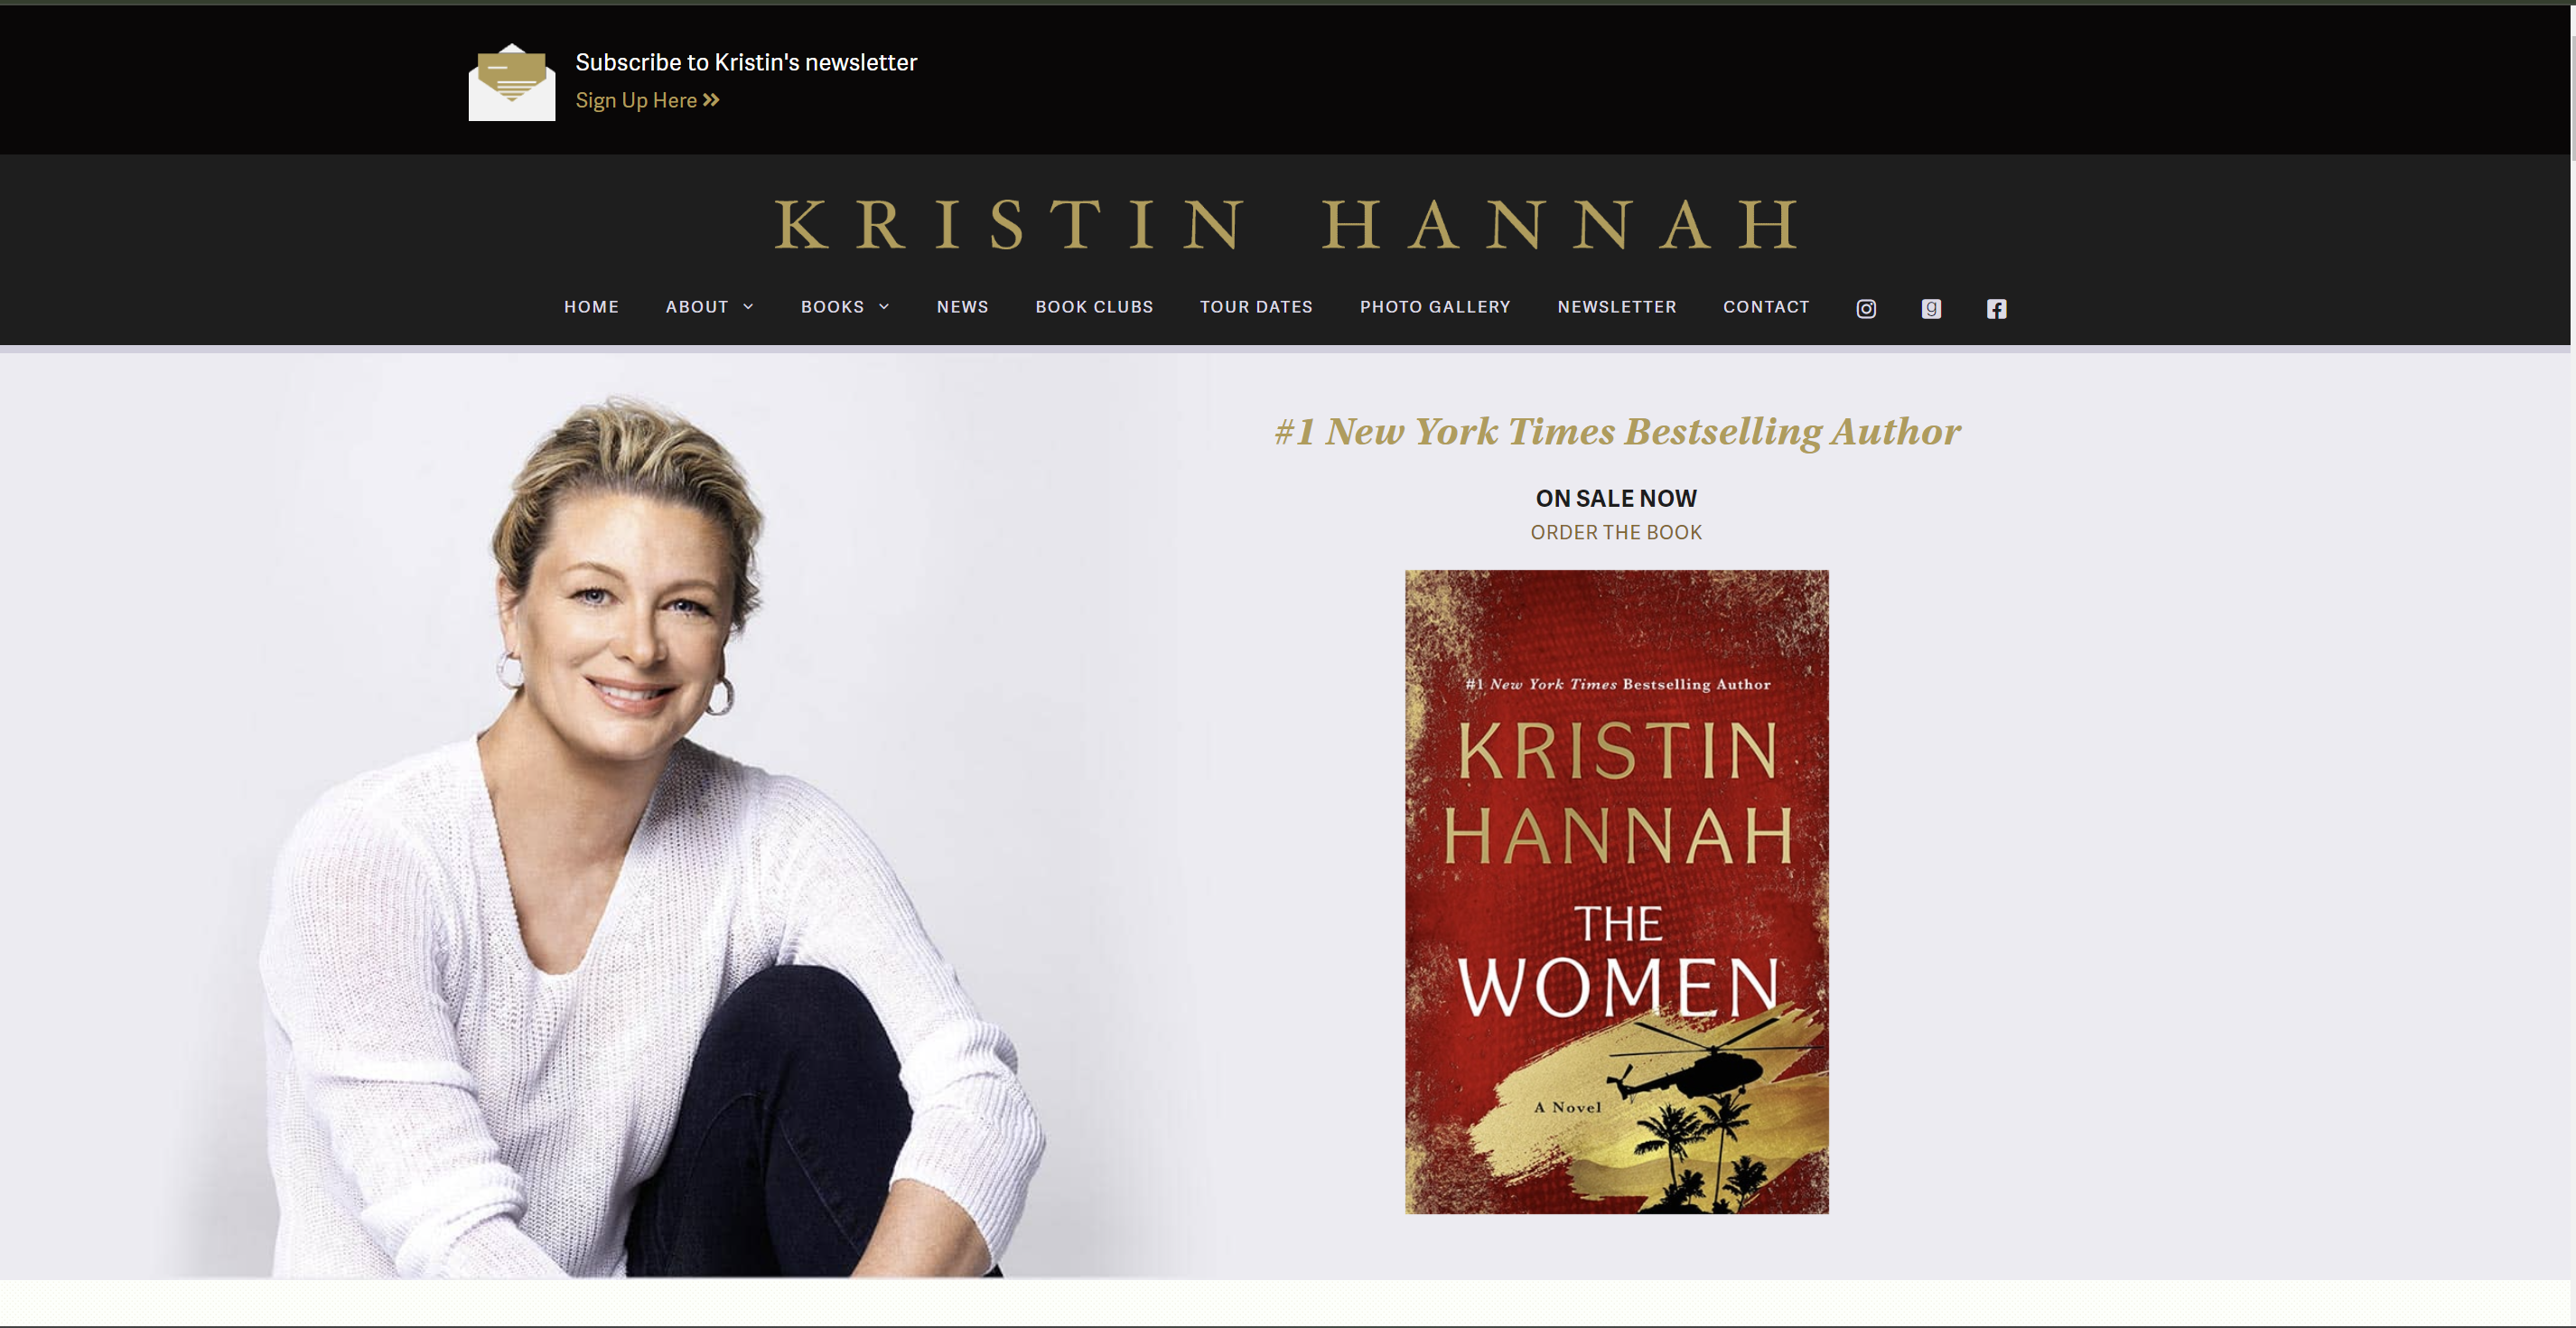Go to the Home page
2576x1328 pixels.
pos(591,307)
